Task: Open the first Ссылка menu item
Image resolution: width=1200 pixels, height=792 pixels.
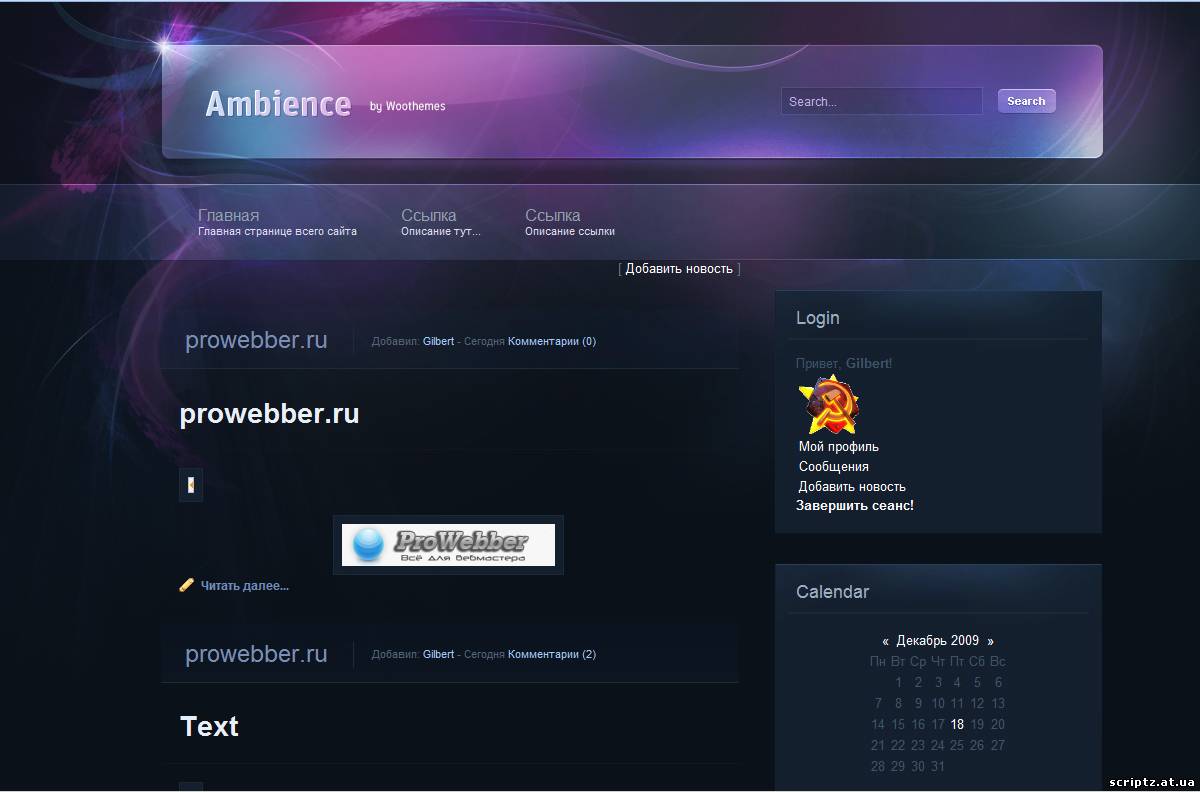Action: coord(428,215)
